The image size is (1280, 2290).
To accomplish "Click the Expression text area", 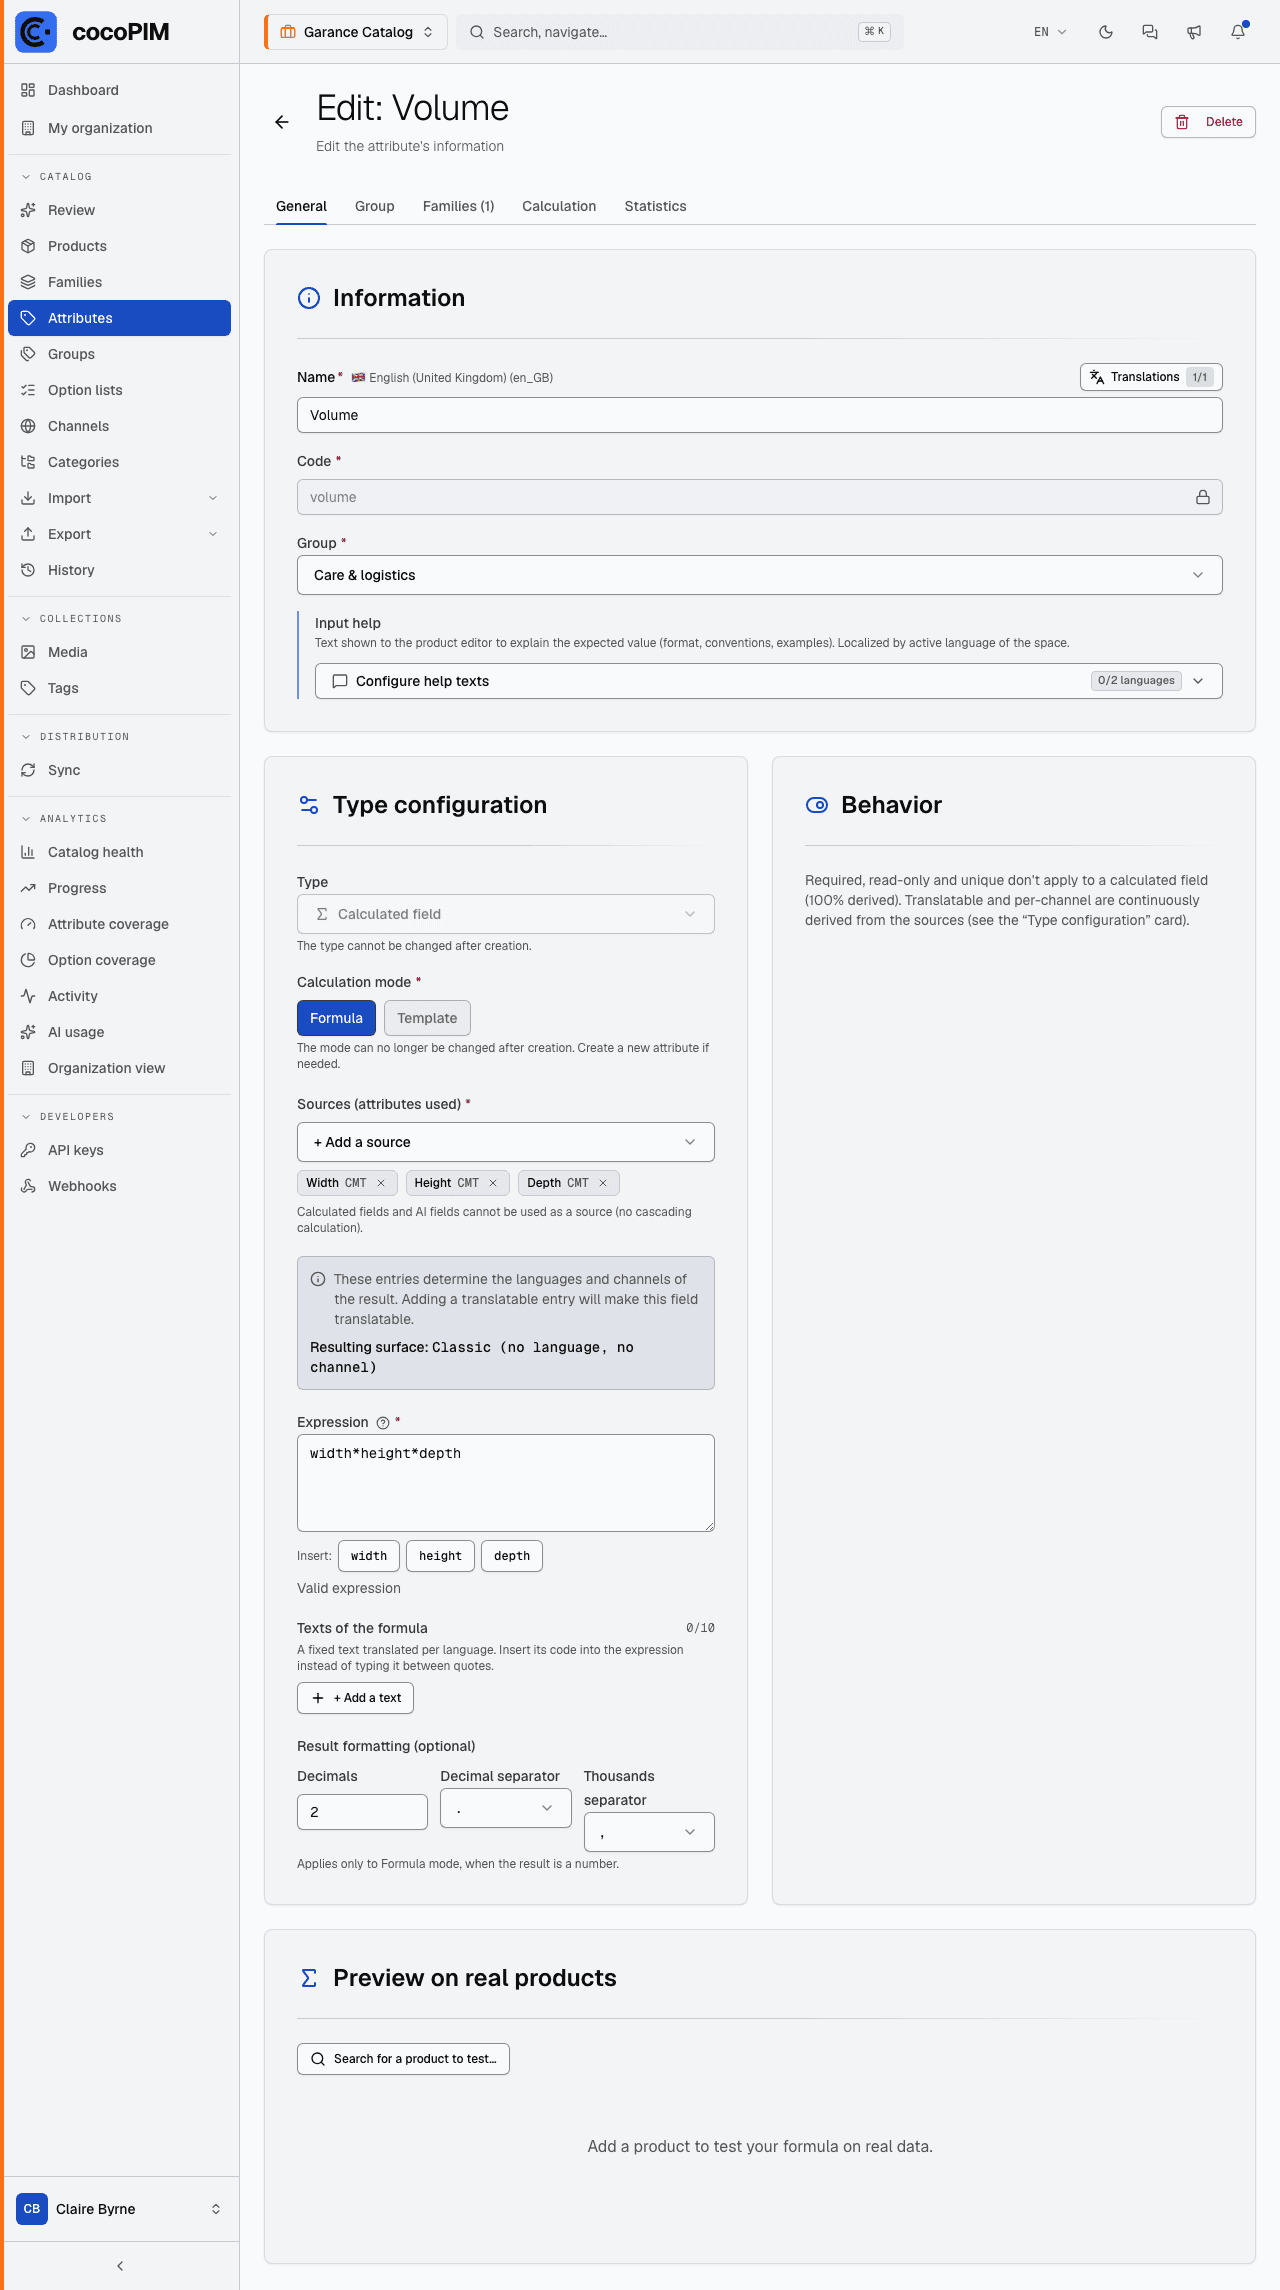I will click(x=505, y=1483).
